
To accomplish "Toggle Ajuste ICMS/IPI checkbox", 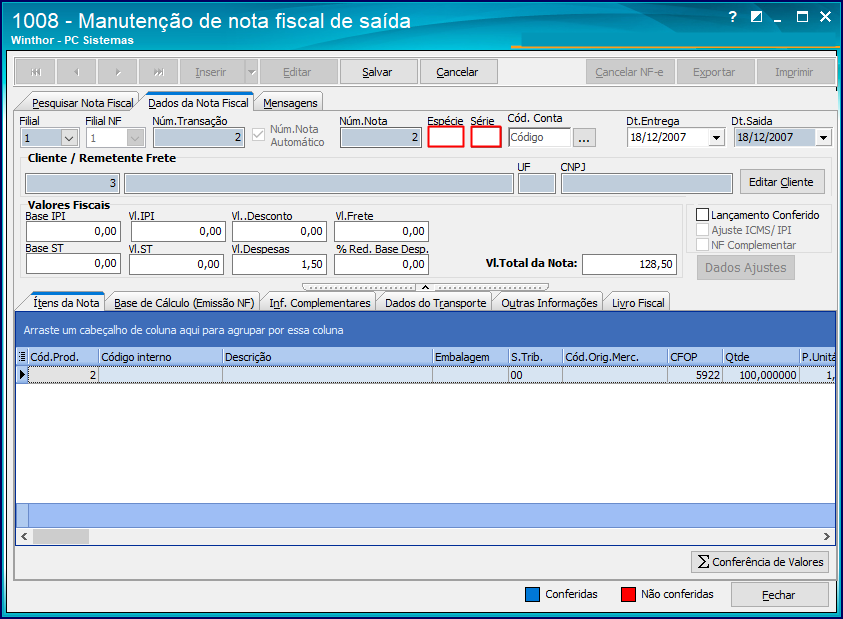I will click(702, 230).
